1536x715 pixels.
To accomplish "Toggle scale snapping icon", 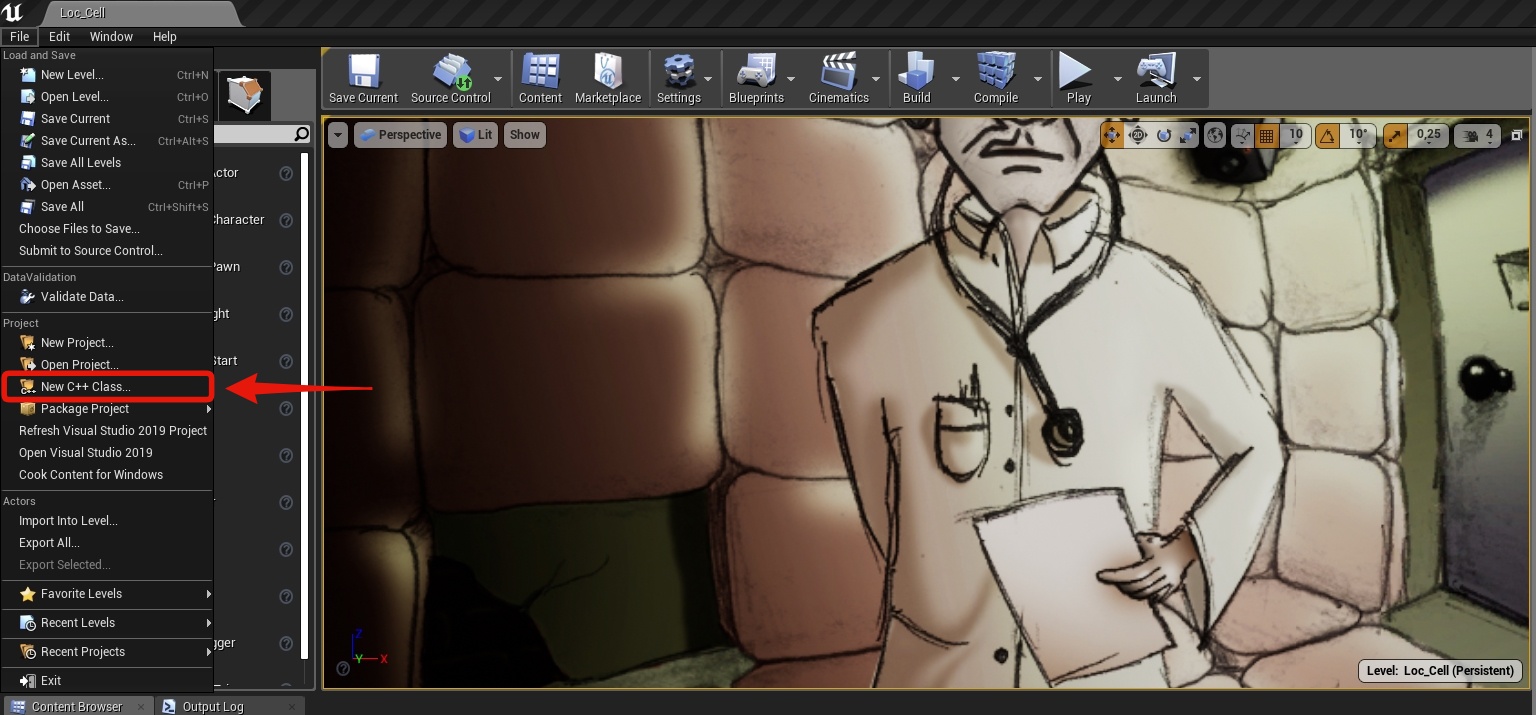I will [x=1396, y=135].
